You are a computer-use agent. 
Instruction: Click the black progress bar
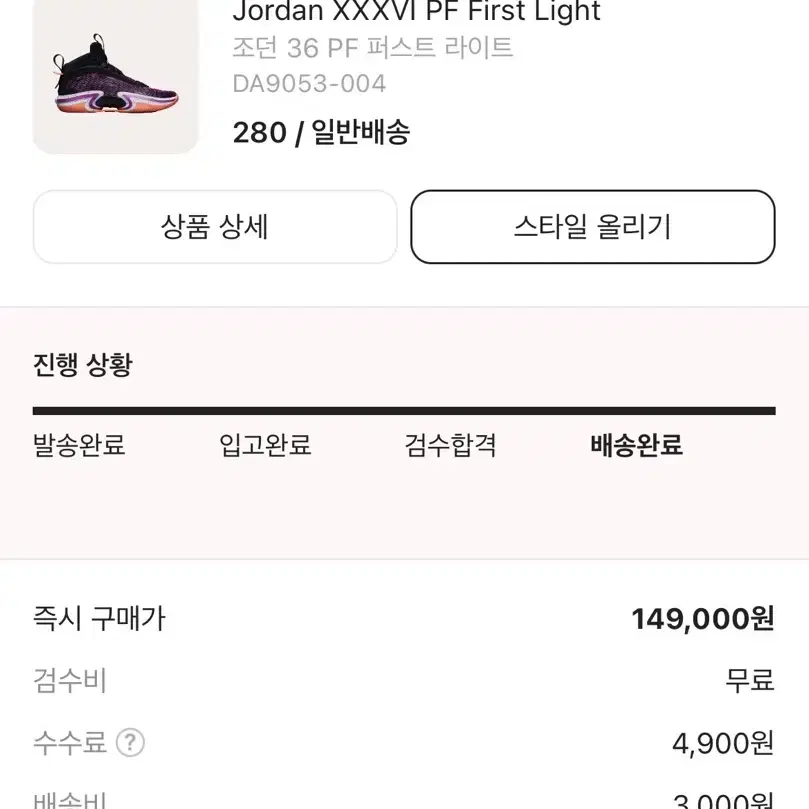(404, 411)
